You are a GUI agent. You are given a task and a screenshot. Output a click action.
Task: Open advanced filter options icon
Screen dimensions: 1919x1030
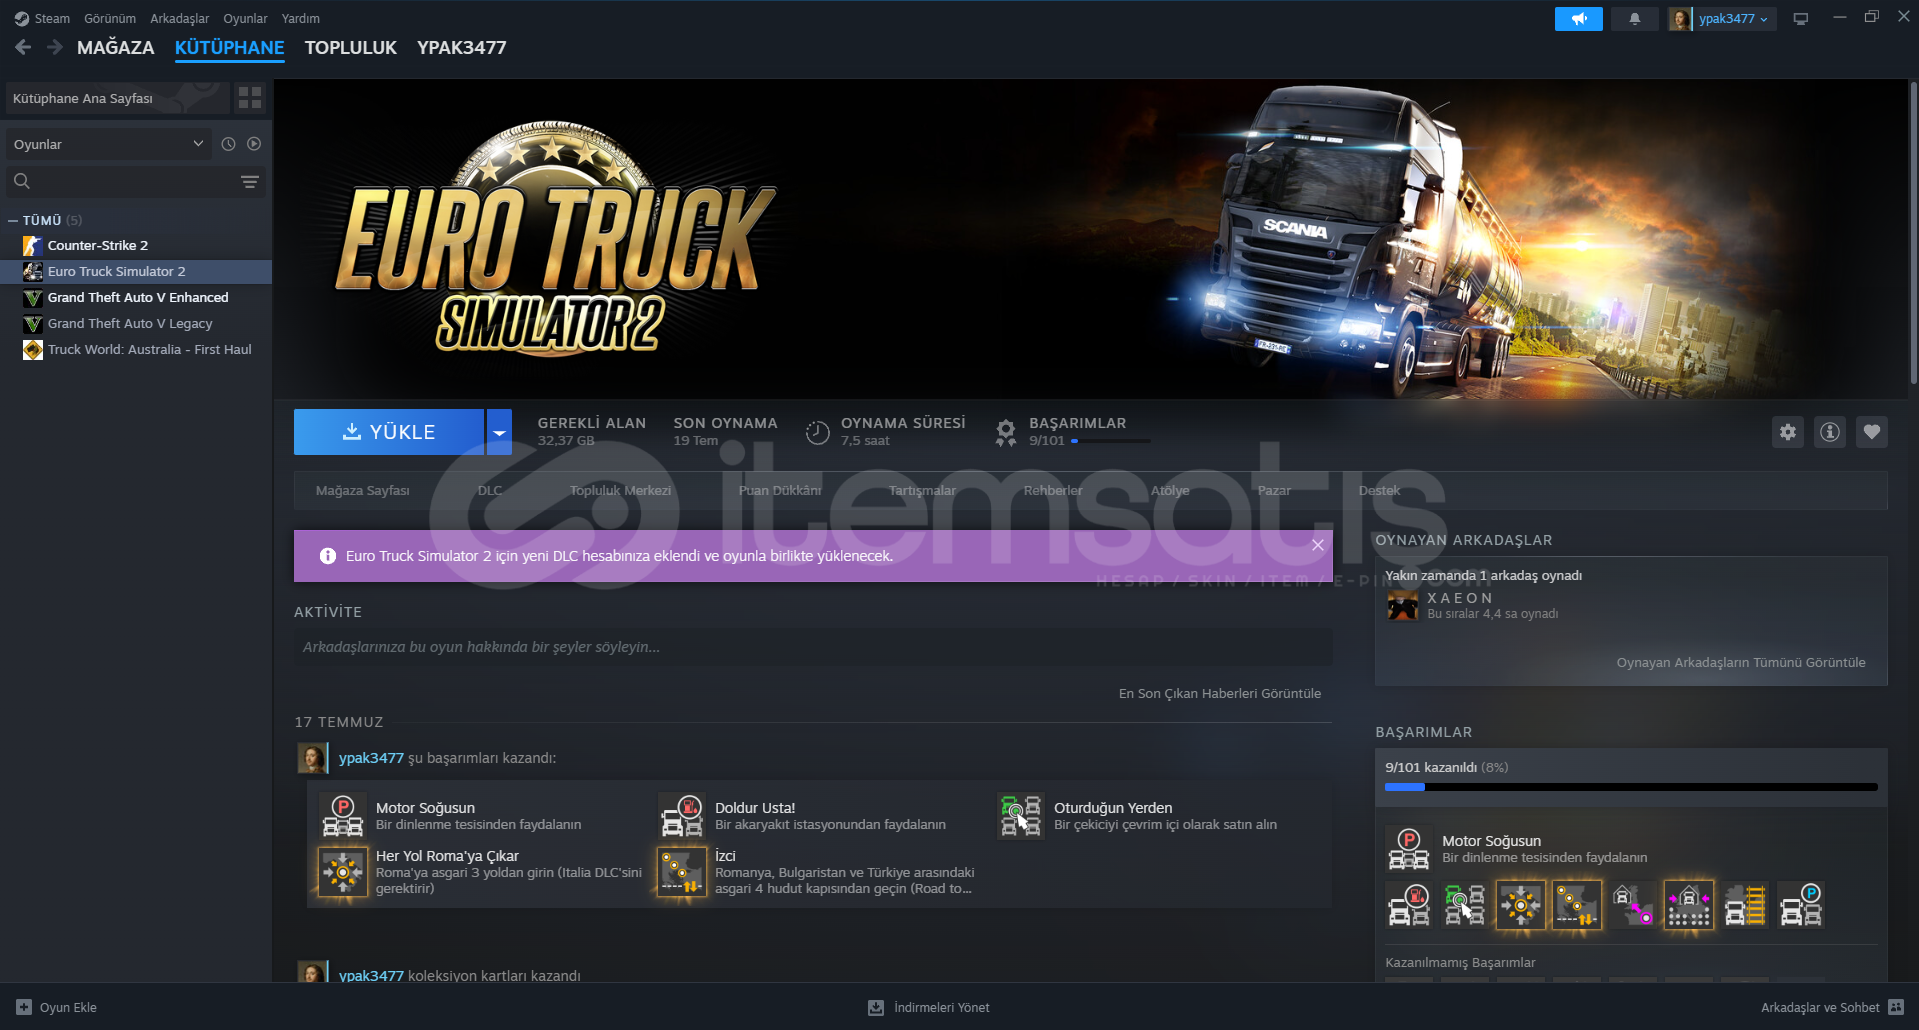[x=250, y=181]
